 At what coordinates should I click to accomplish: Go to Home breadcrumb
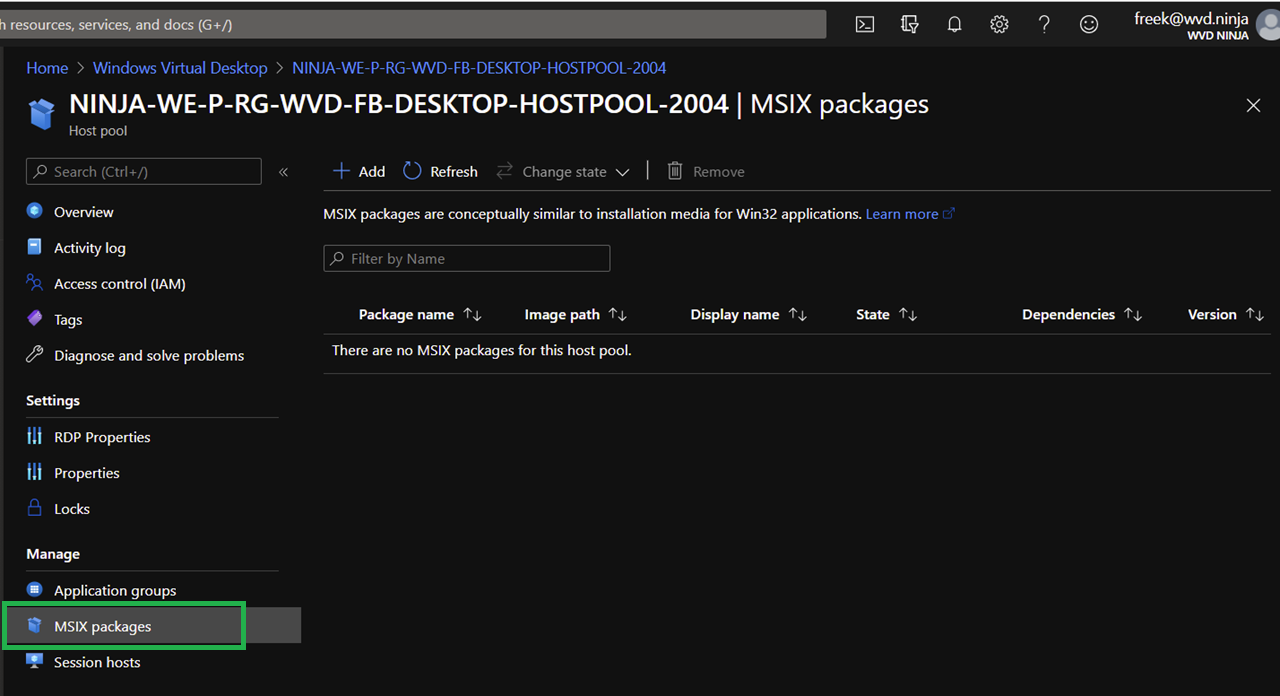(47, 68)
